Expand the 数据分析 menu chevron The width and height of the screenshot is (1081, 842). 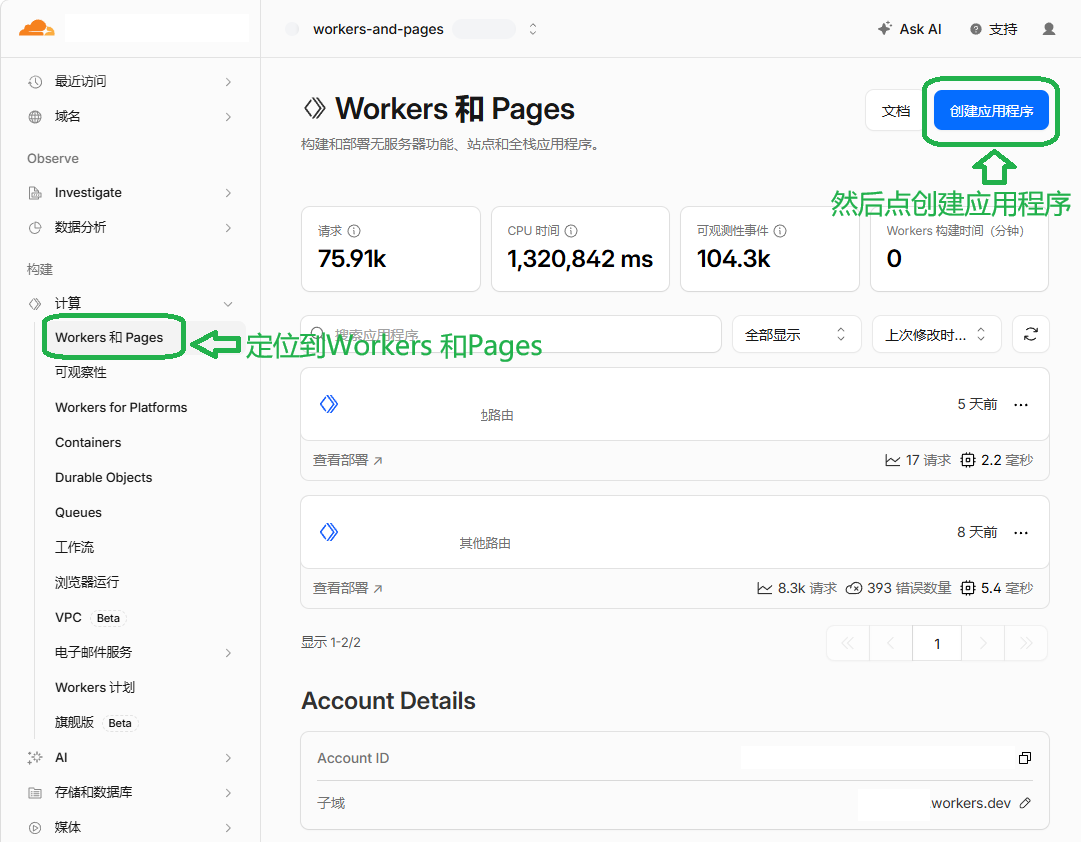228,228
